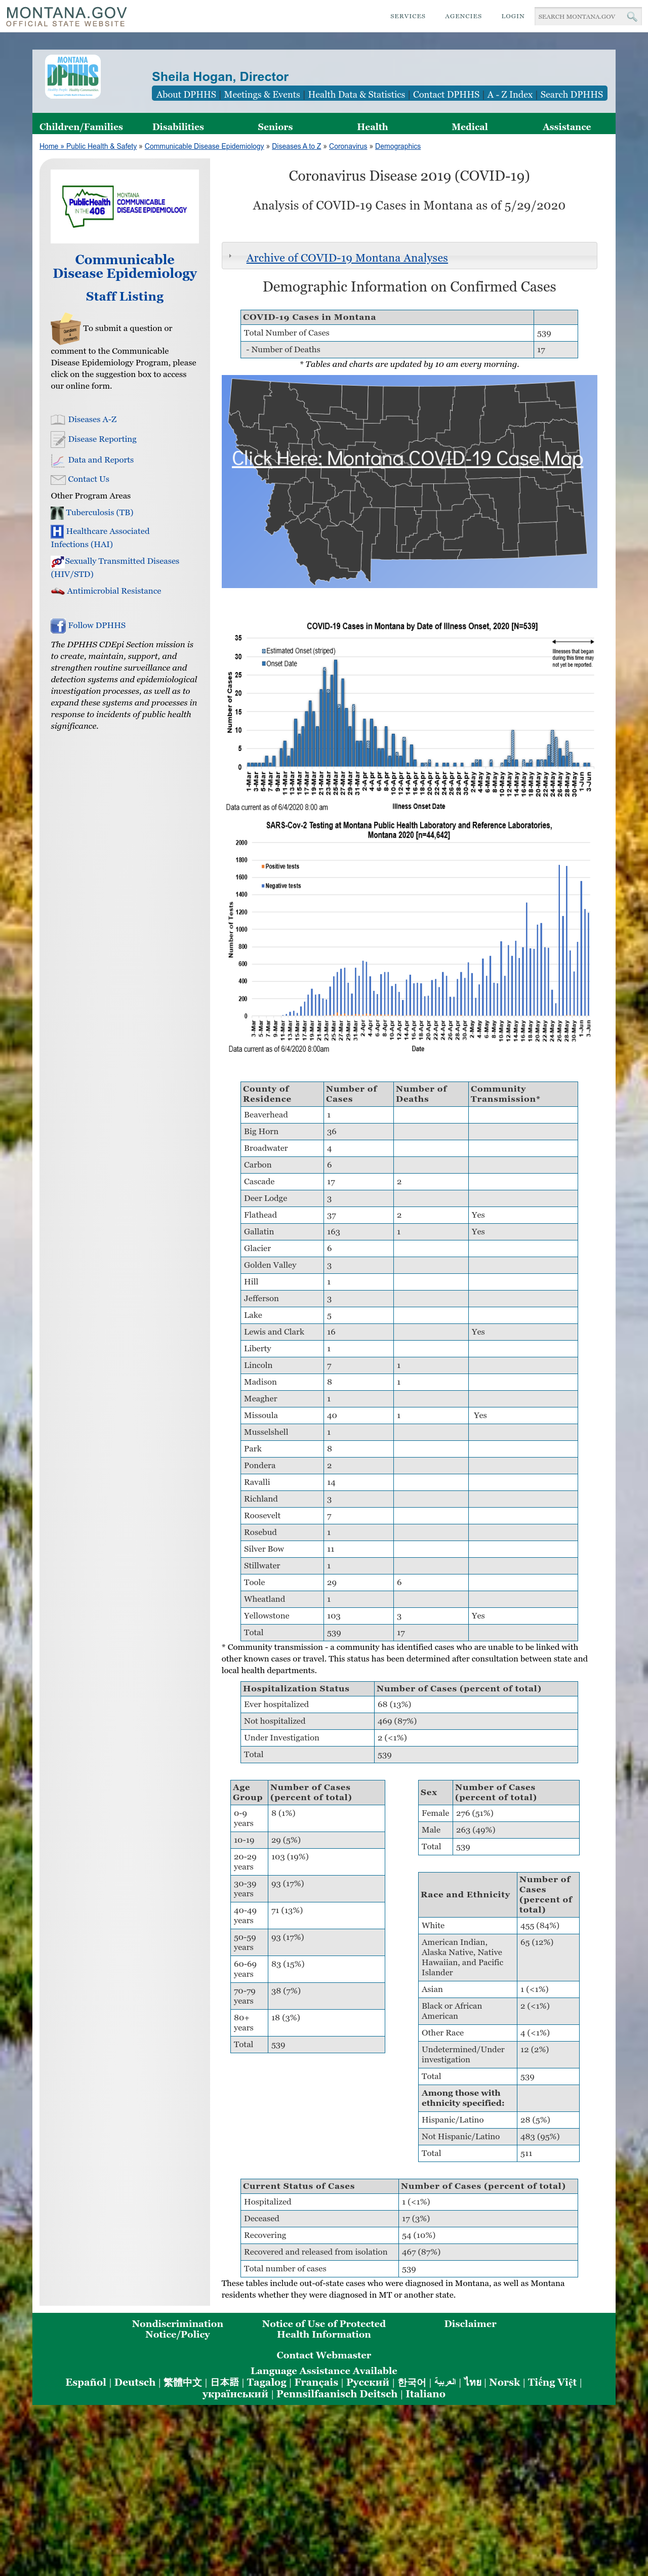The image size is (648, 2576).
Task: Click the Español language link
Action: (85, 2382)
